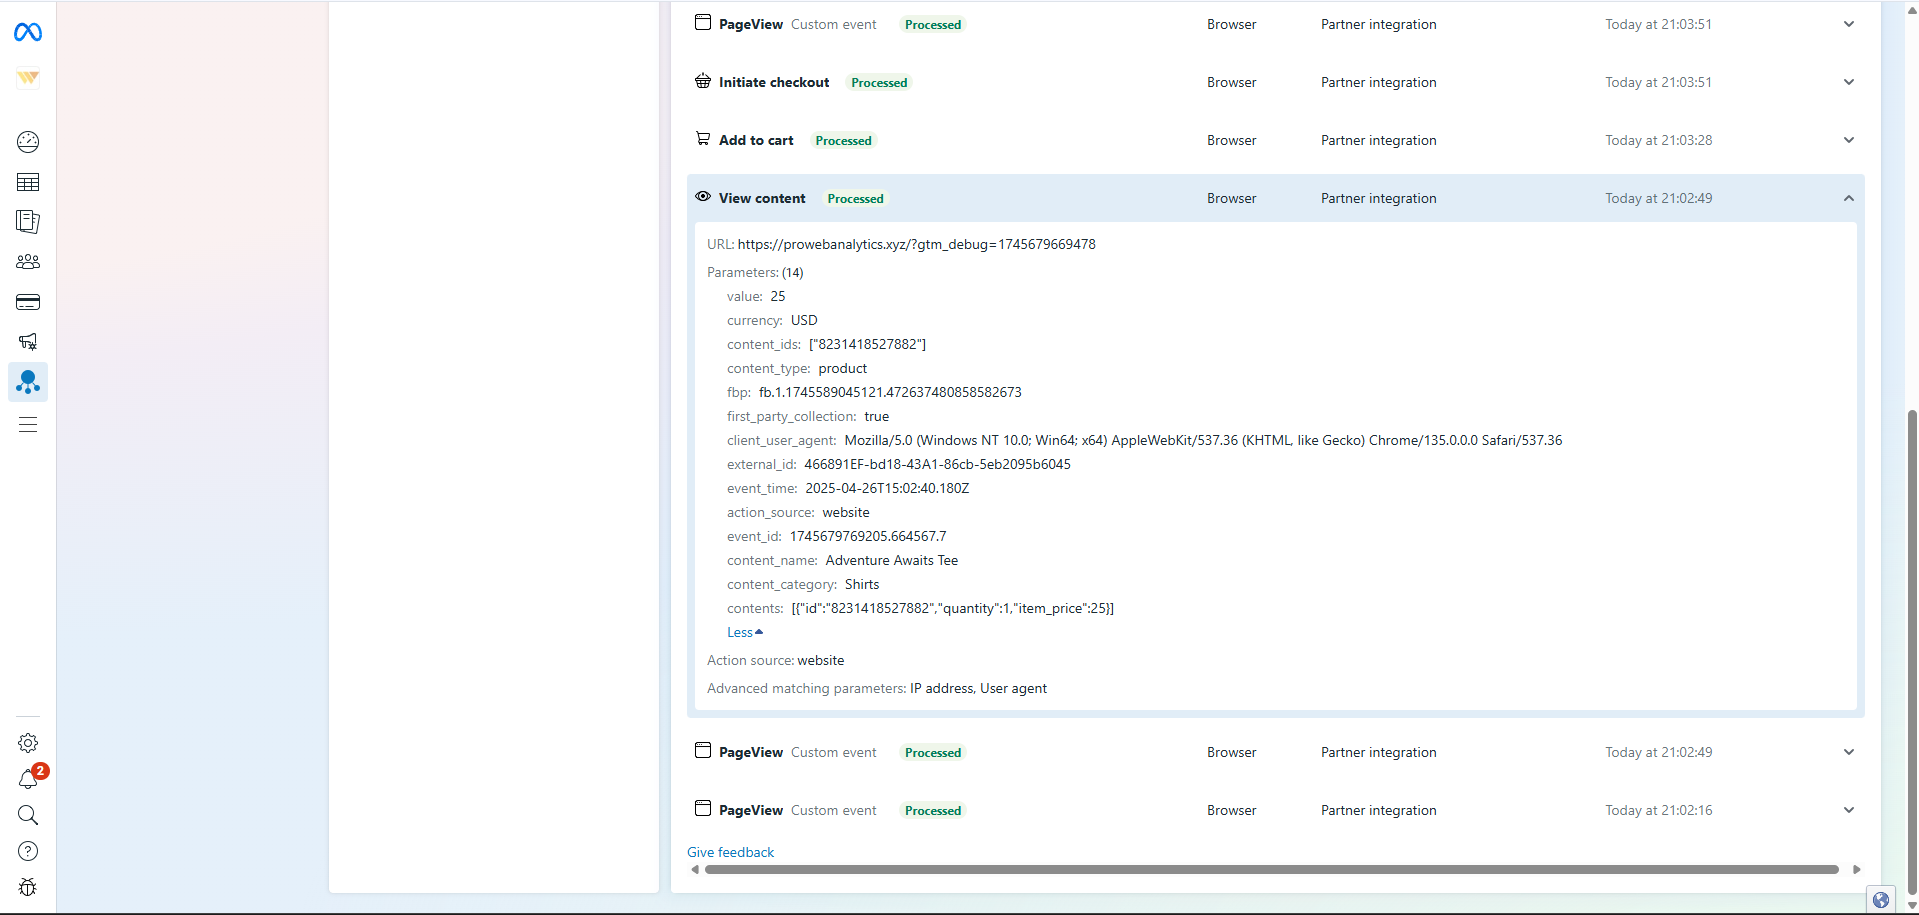Open the Help question mark icon
Image resolution: width=1919 pixels, height=915 pixels.
pyautogui.click(x=28, y=851)
